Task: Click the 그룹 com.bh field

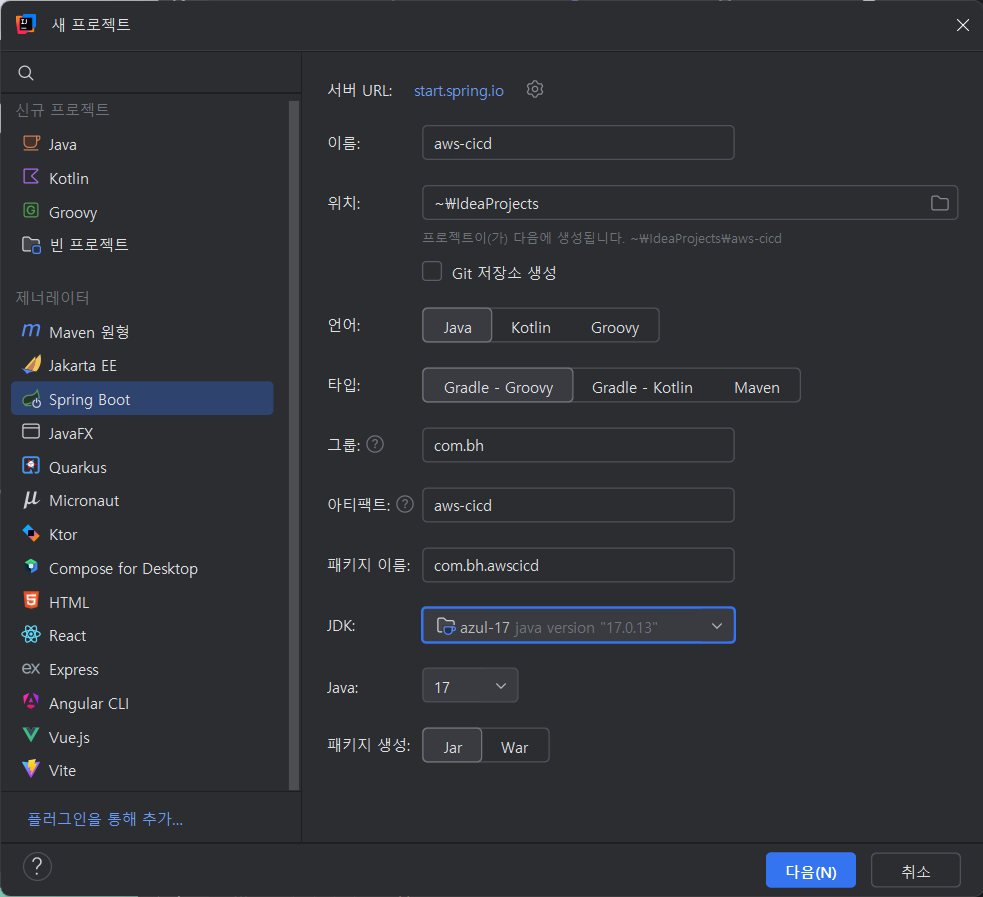Action: tap(578, 445)
